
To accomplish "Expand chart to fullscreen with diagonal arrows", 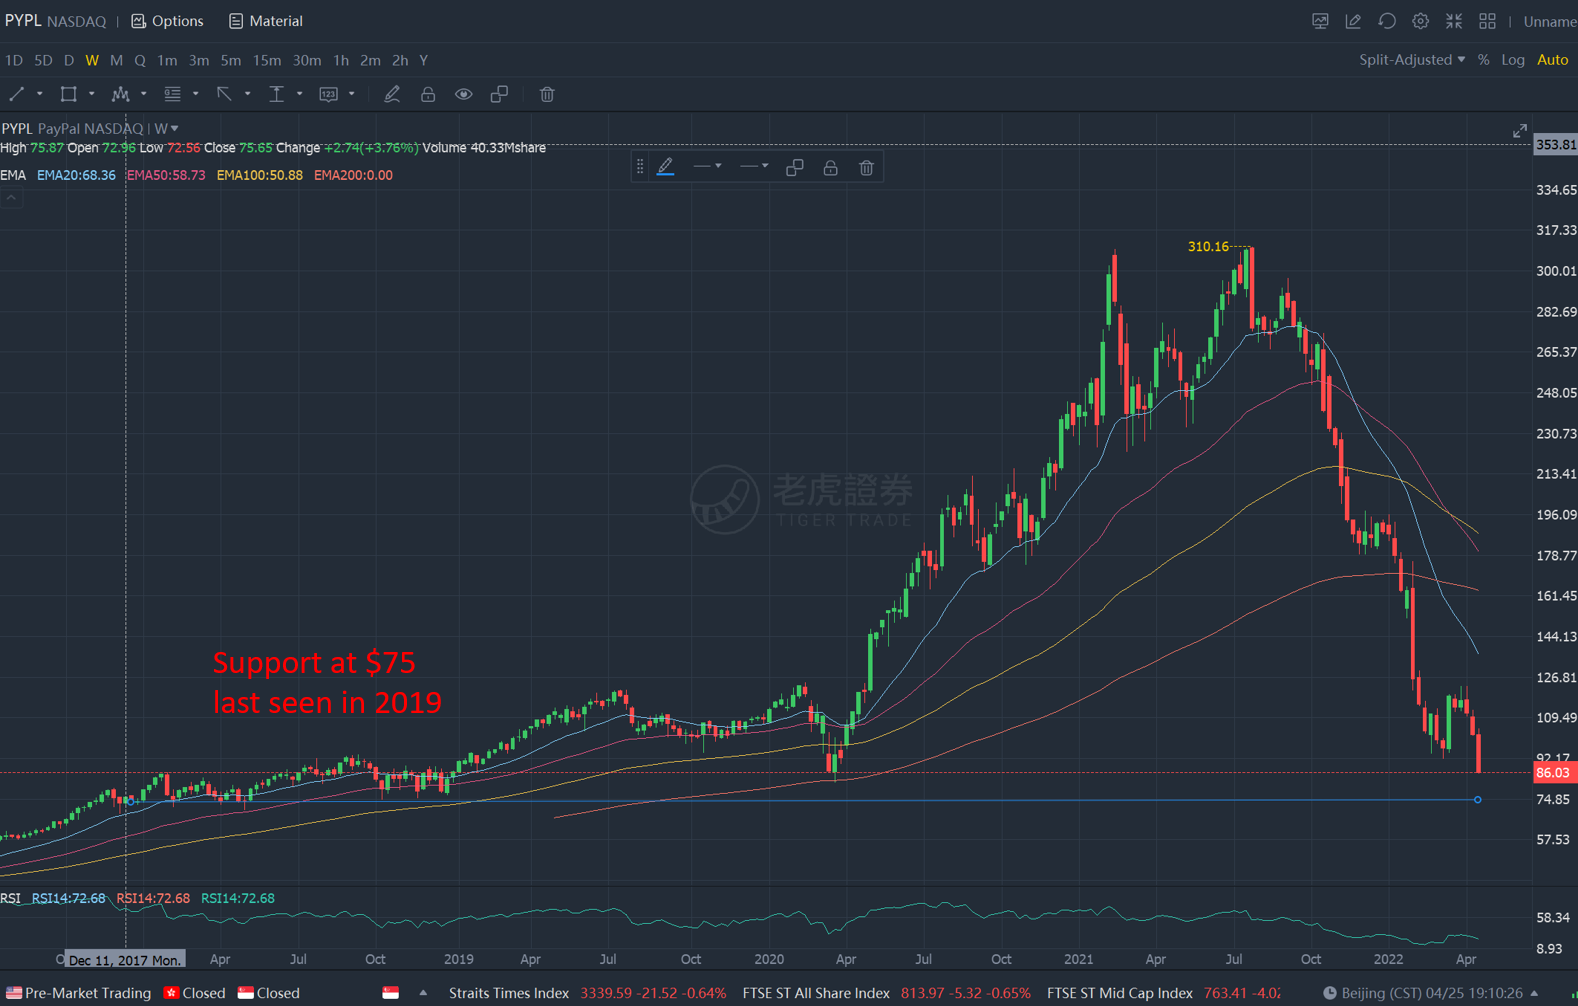I will 1520,131.
